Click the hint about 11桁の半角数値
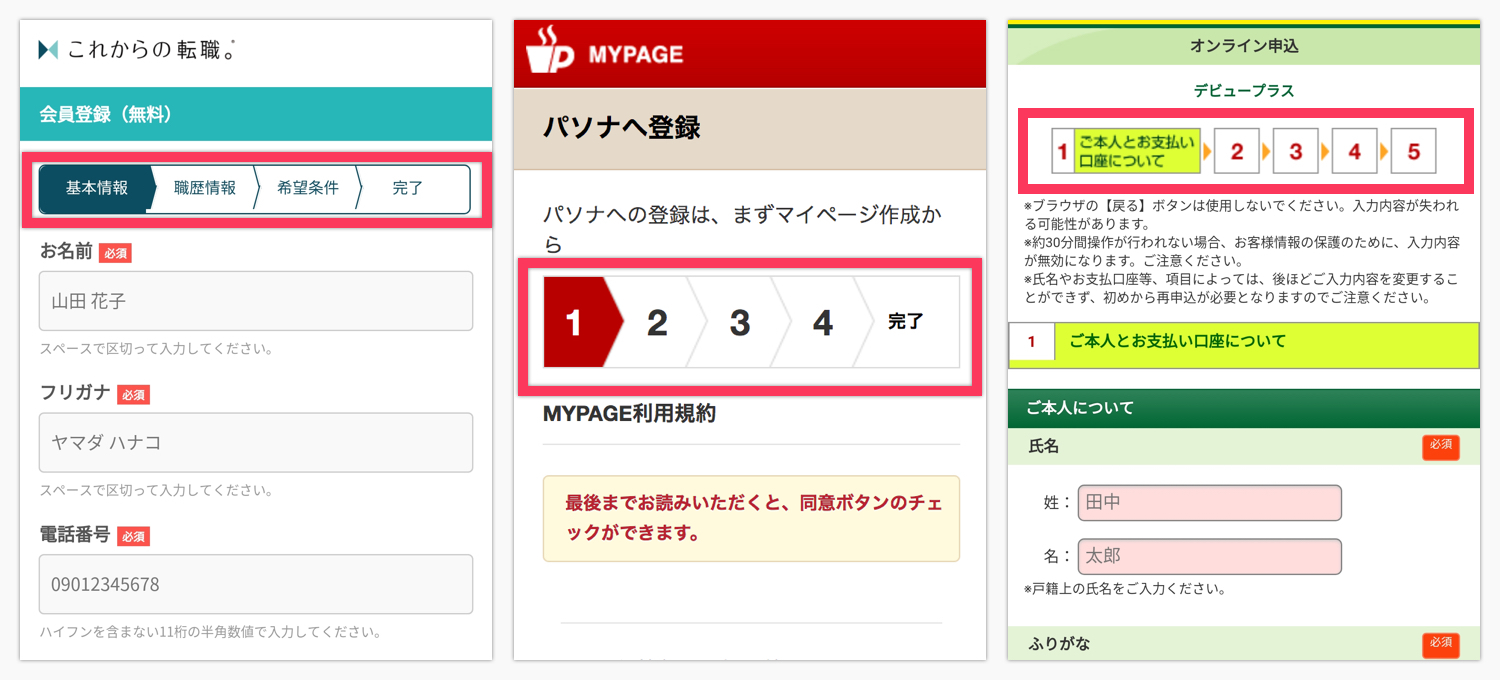The image size is (1500, 680). 210,632
